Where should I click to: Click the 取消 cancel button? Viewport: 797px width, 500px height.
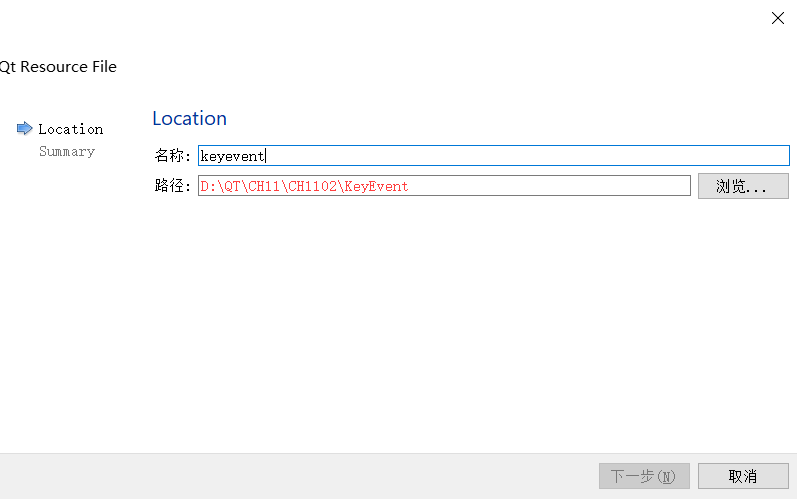pos(743,476)
